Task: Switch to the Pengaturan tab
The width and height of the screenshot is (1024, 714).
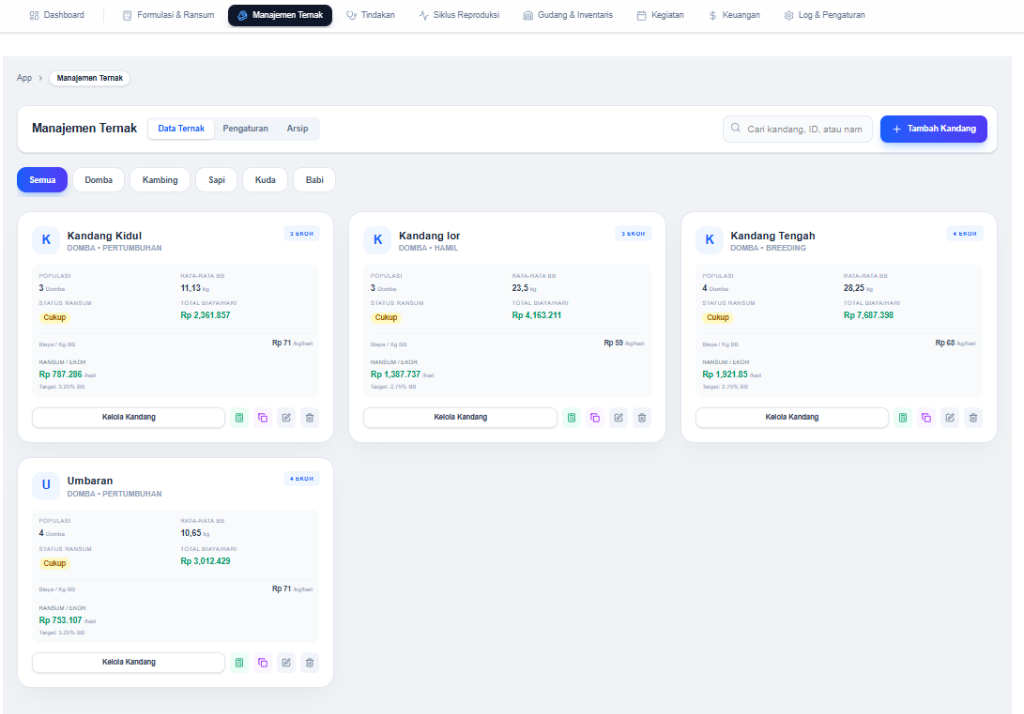Action: pyautogui.click(x=245, y=129)
